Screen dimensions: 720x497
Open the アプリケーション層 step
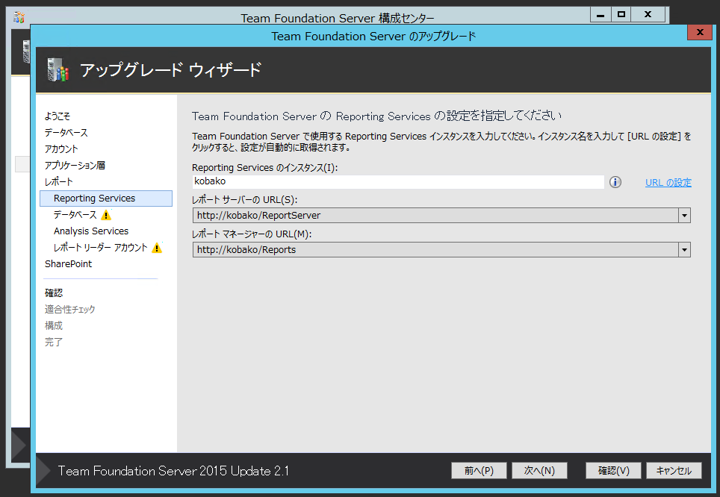click(x=75, y=165)
